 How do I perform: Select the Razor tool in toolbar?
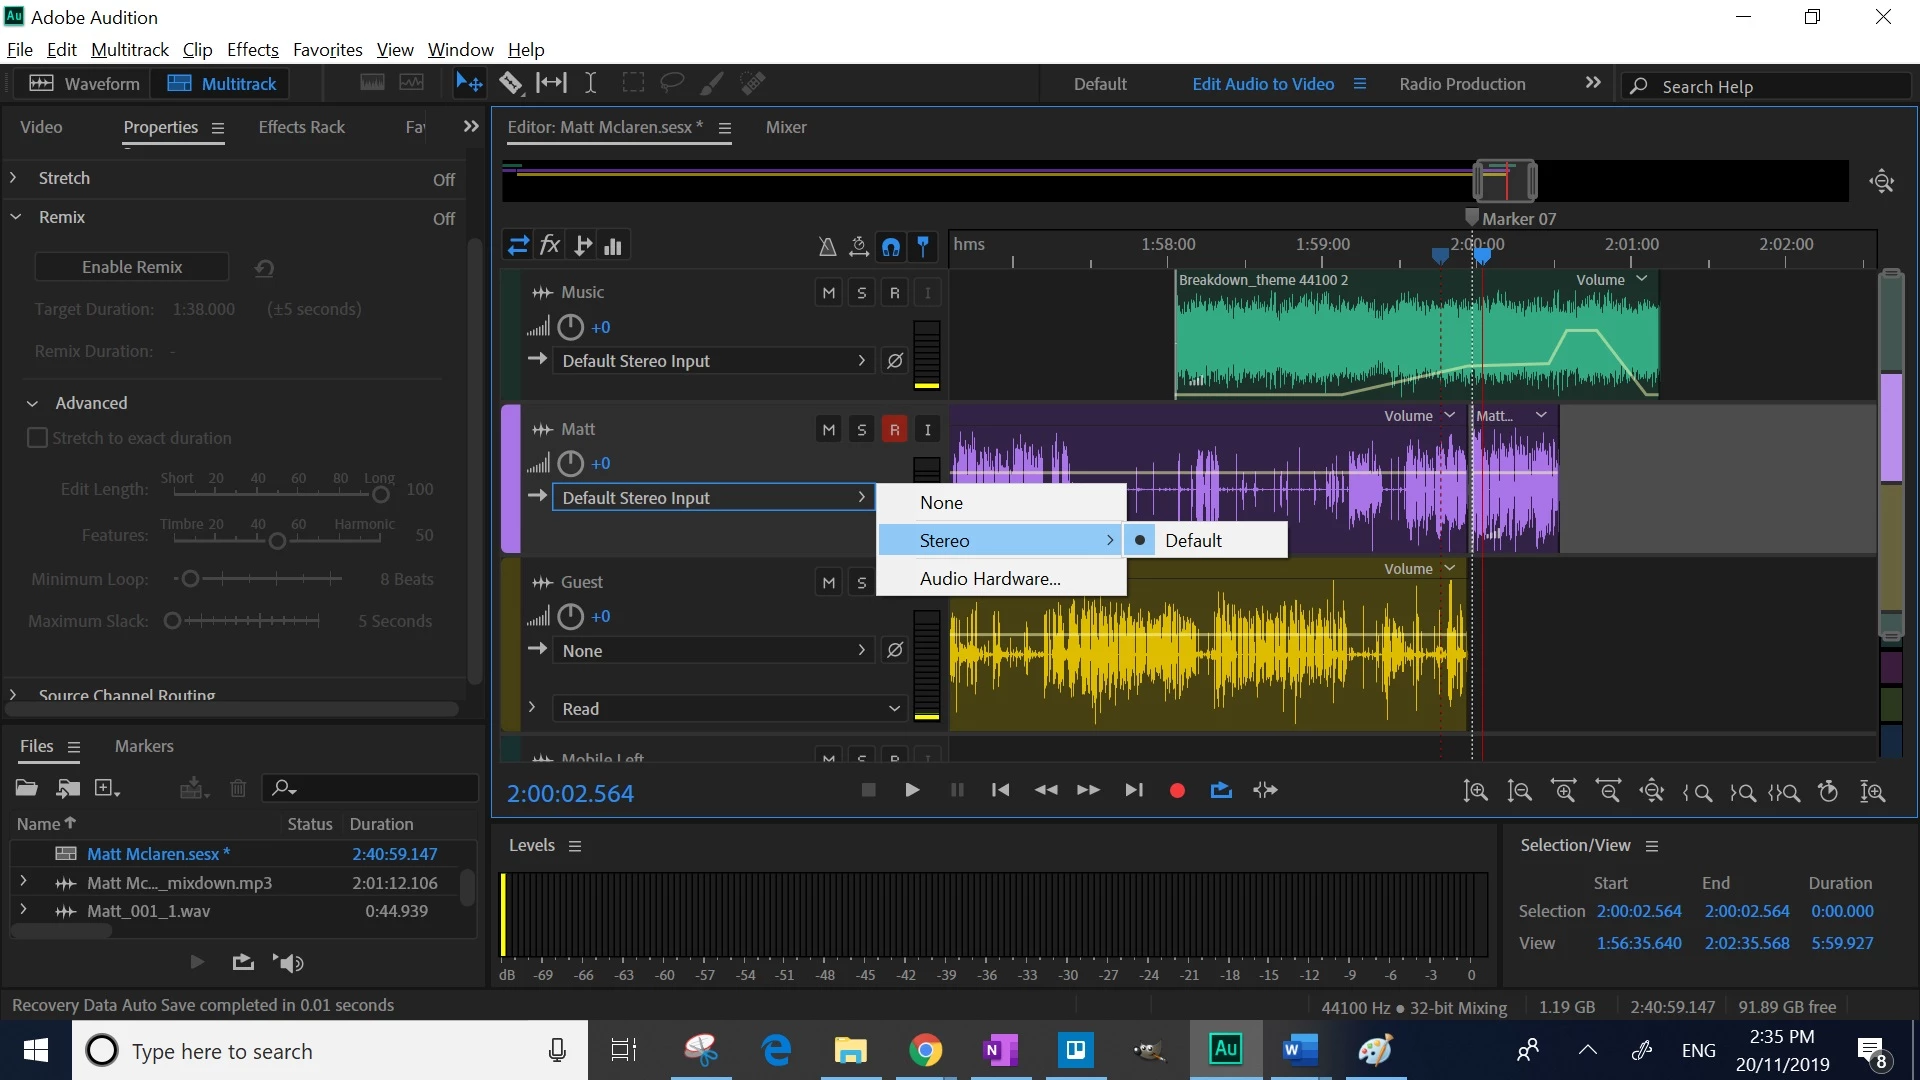511,84
